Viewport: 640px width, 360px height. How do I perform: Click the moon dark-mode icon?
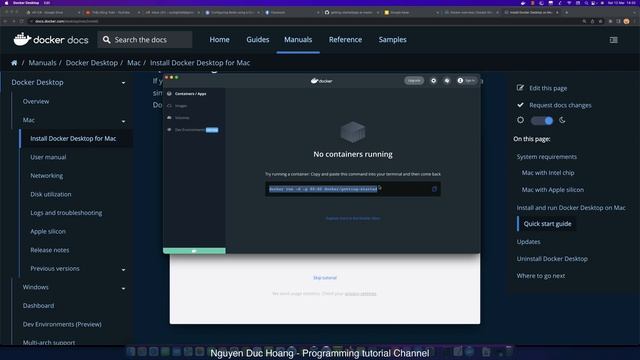pos(562,120)
